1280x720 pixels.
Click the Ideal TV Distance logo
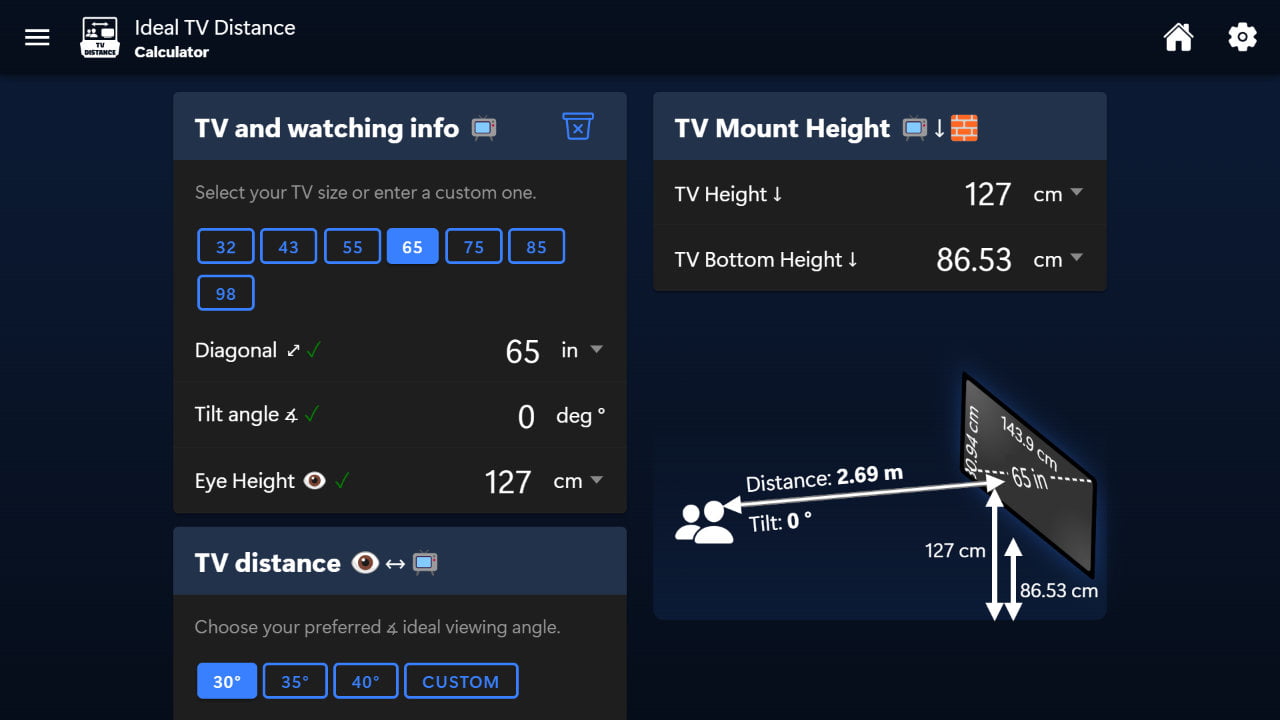click(x=100, y=38)
